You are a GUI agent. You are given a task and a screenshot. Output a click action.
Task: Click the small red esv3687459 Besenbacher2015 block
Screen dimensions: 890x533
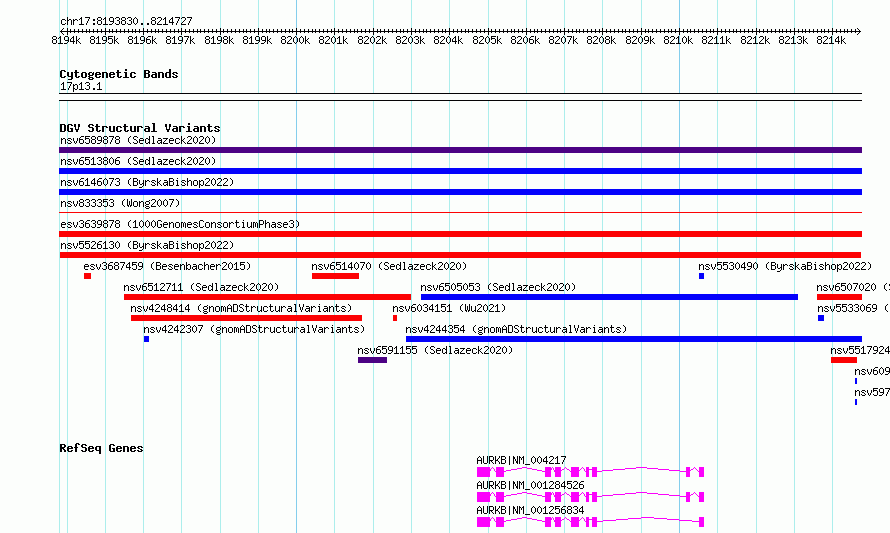(x=87, y=276)
